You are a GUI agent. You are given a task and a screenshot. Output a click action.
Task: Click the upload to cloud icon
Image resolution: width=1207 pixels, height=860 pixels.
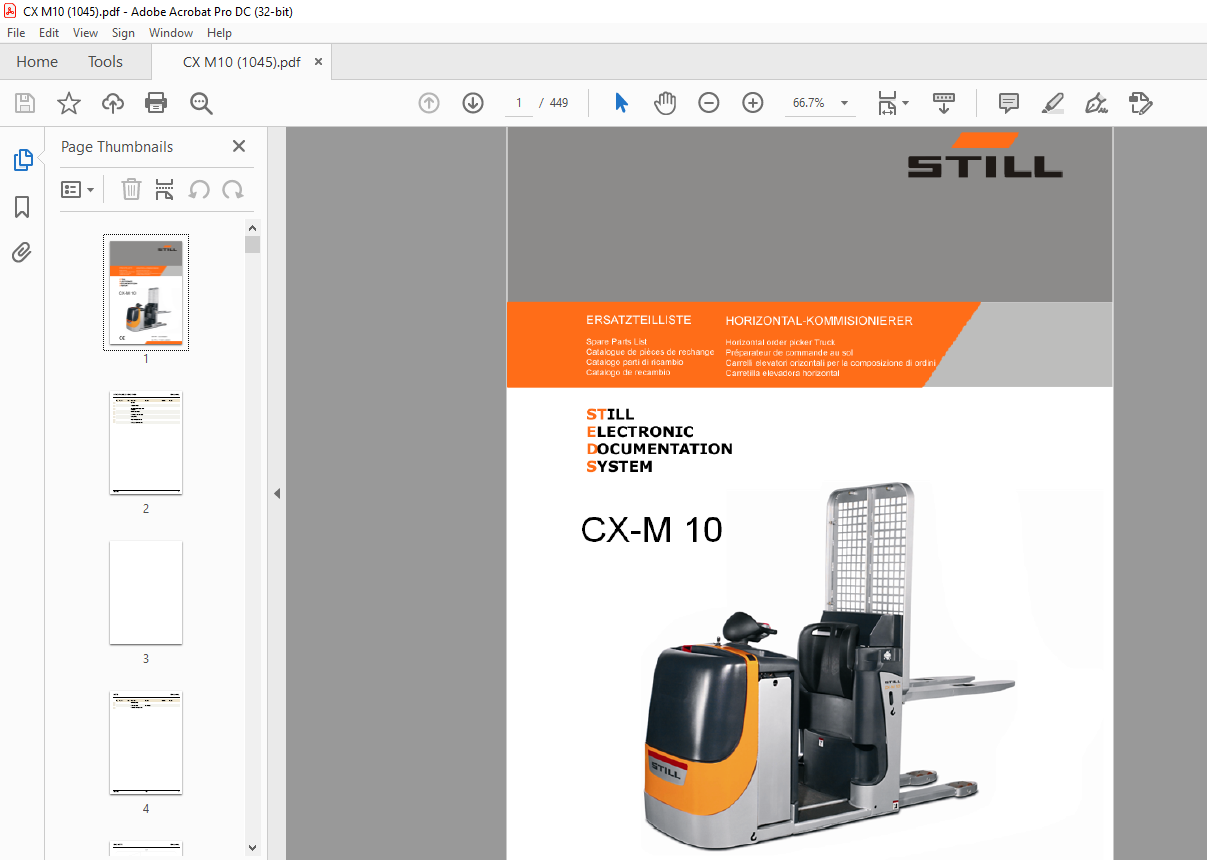113,103
